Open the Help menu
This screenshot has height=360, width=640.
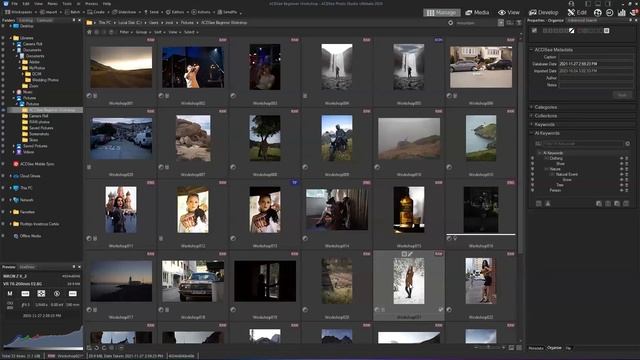click(107, 4)
